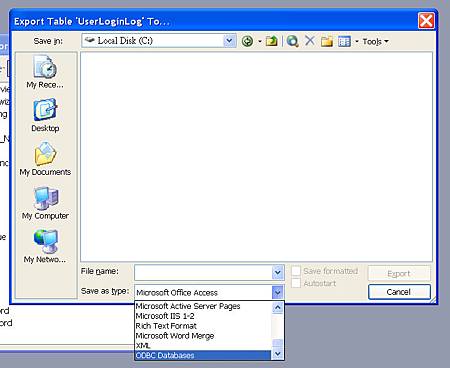Image resolution: width=450 pixels, height=368 pixels.
Task: Open the Tools menu
Action: (x=375, y=41)
